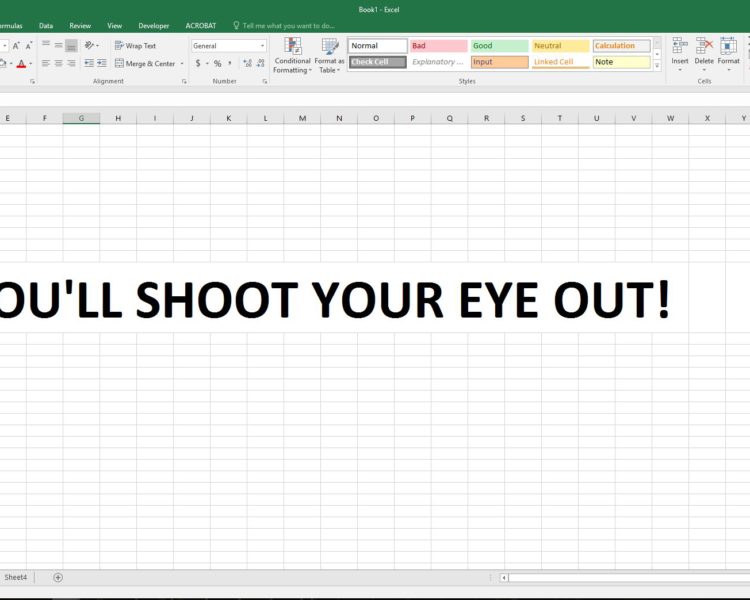The height and width of the screenshot is (600, 750).
Task: Apply the Check Cell style
Action: [x=377, y=62]
